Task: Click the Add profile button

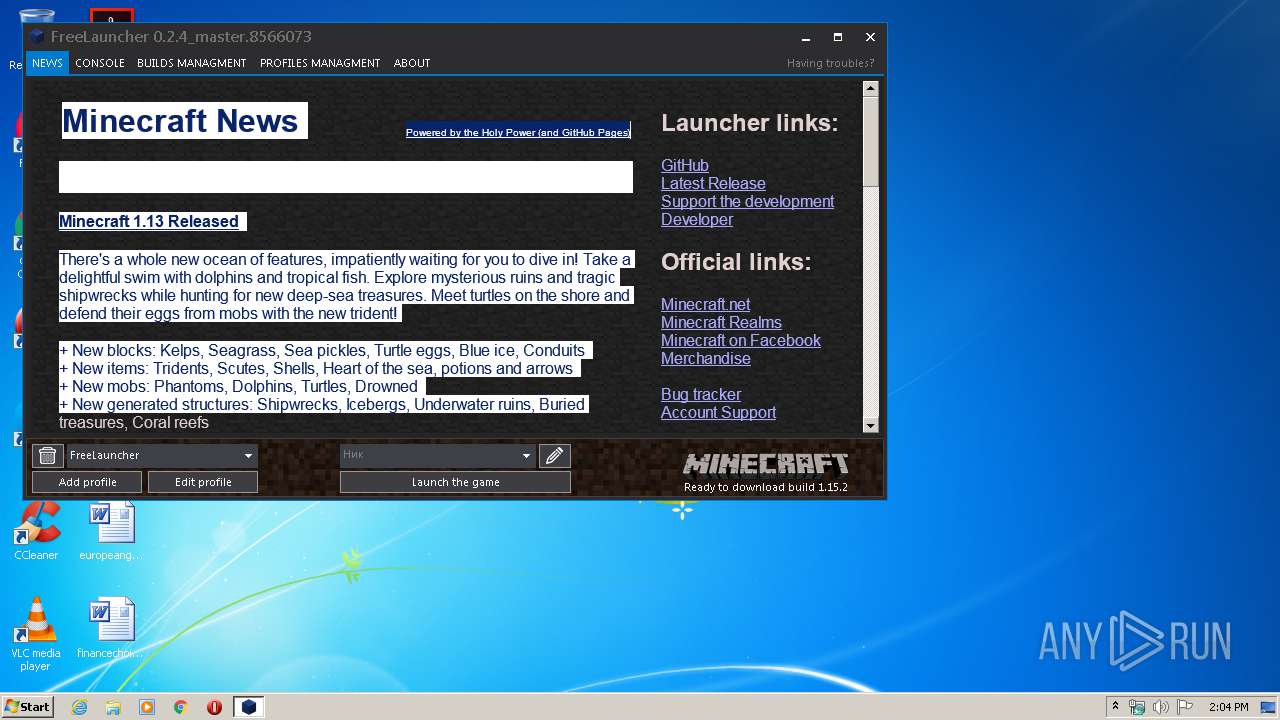Action: (88, 482)
